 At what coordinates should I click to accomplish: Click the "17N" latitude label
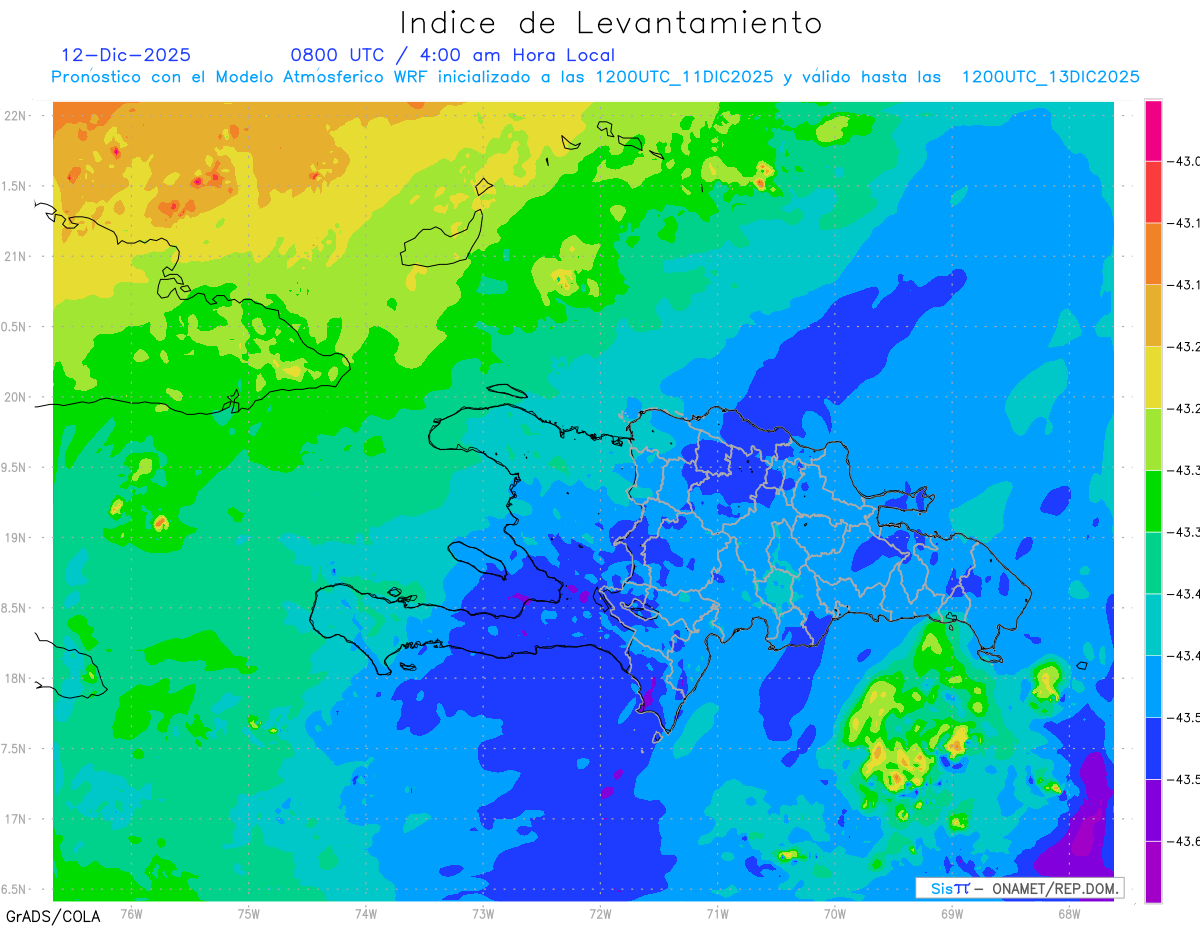pos(15,819)
